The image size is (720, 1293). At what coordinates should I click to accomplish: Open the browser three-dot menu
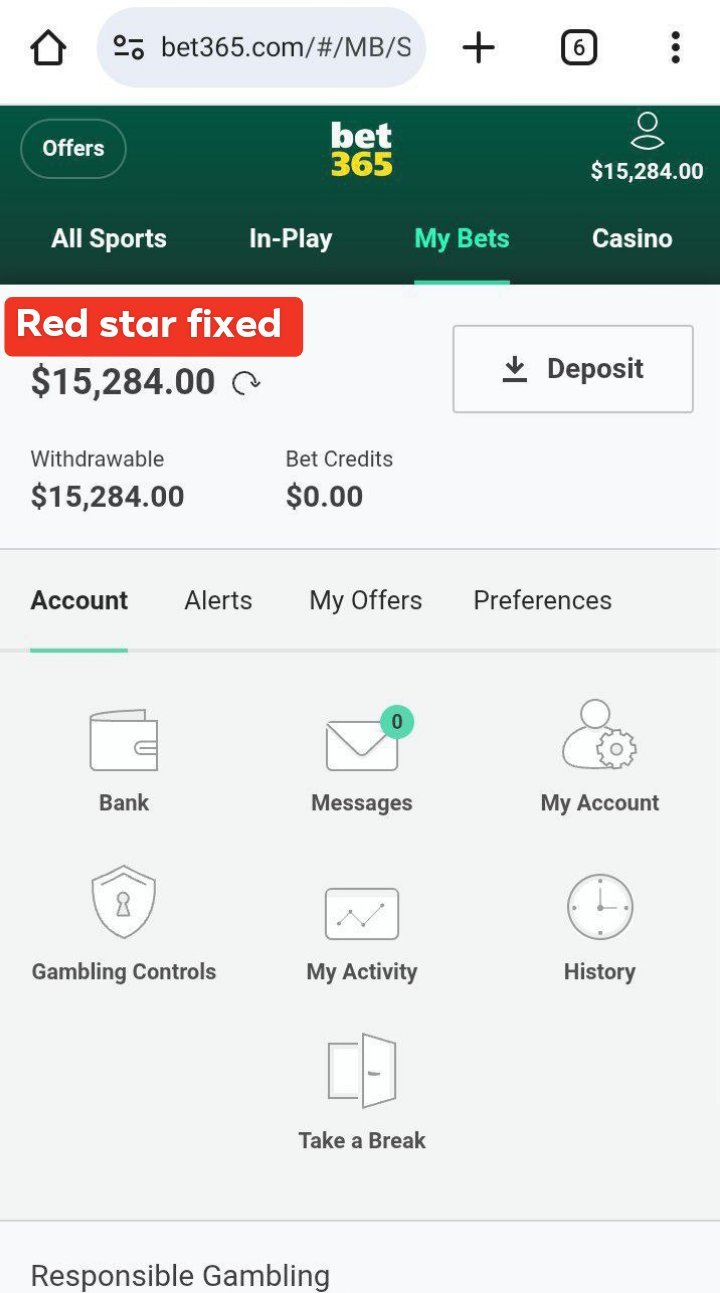coord(675,47)
